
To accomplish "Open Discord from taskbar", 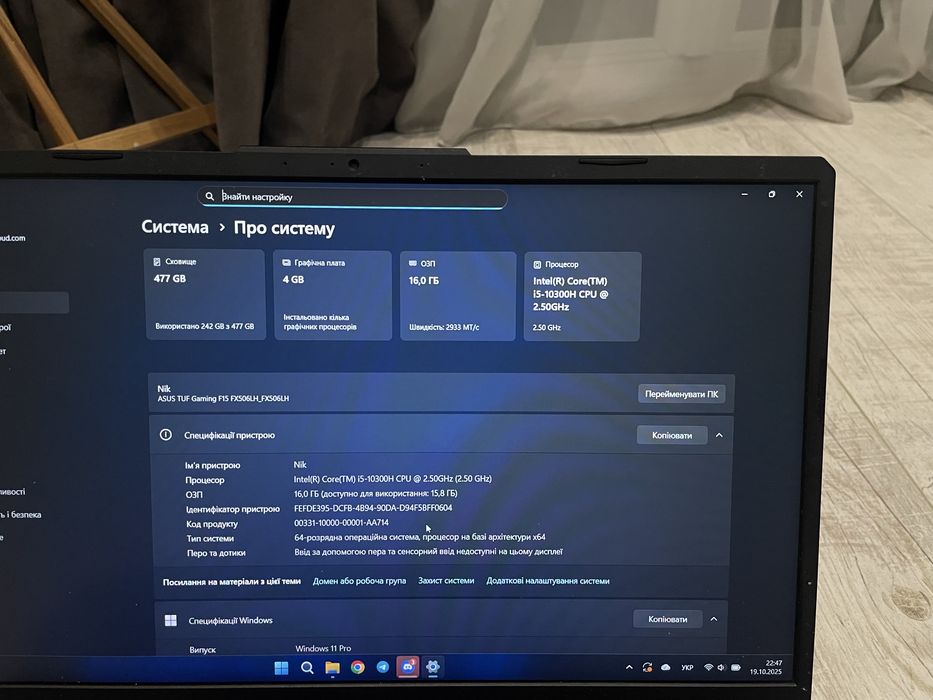I will pyautogui.click(x=408, y=667).
